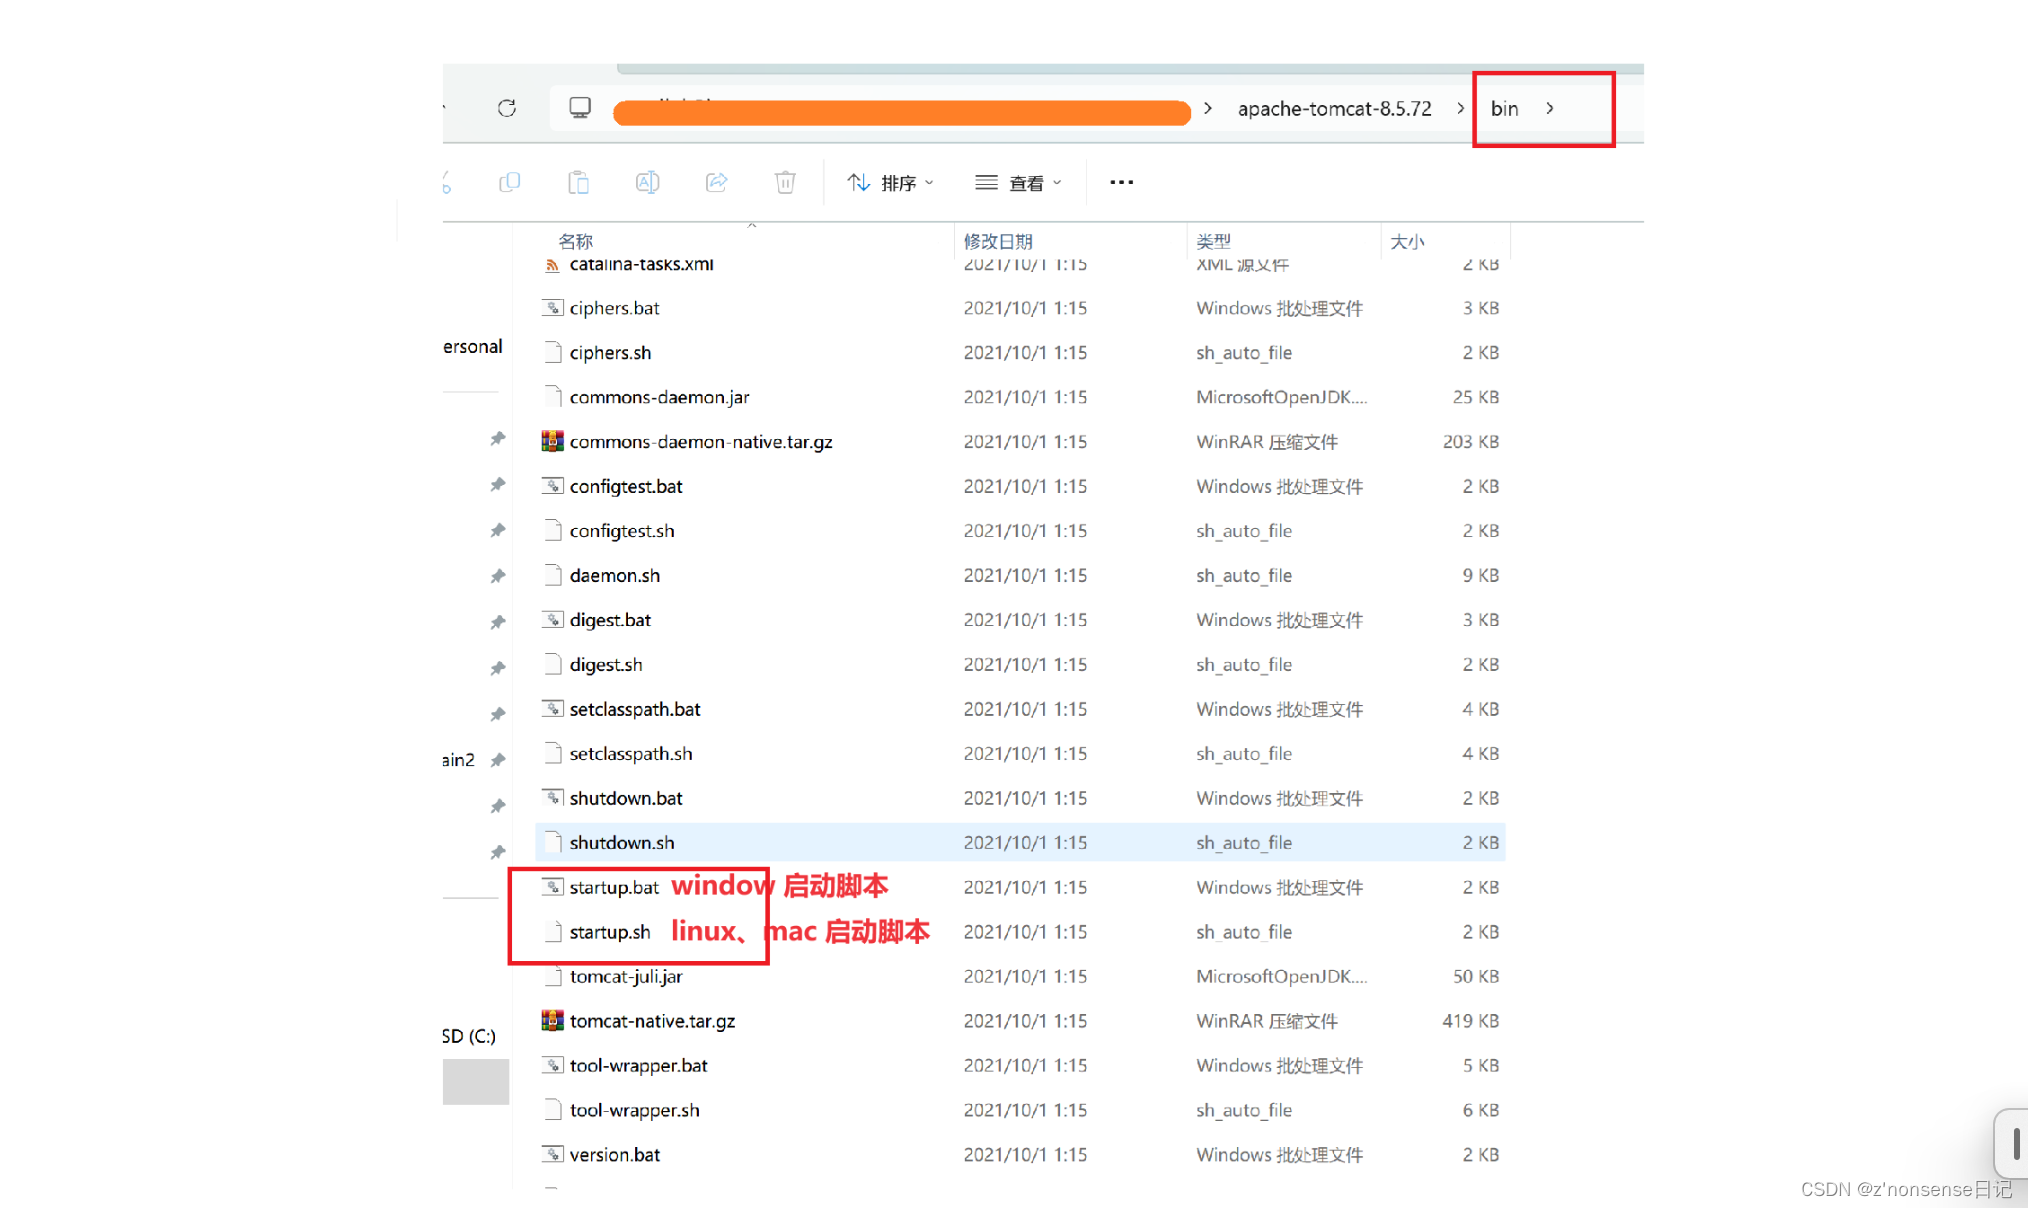
Task: Select digest.sh file
Action: pyautogui.click(x=606, y=664)
